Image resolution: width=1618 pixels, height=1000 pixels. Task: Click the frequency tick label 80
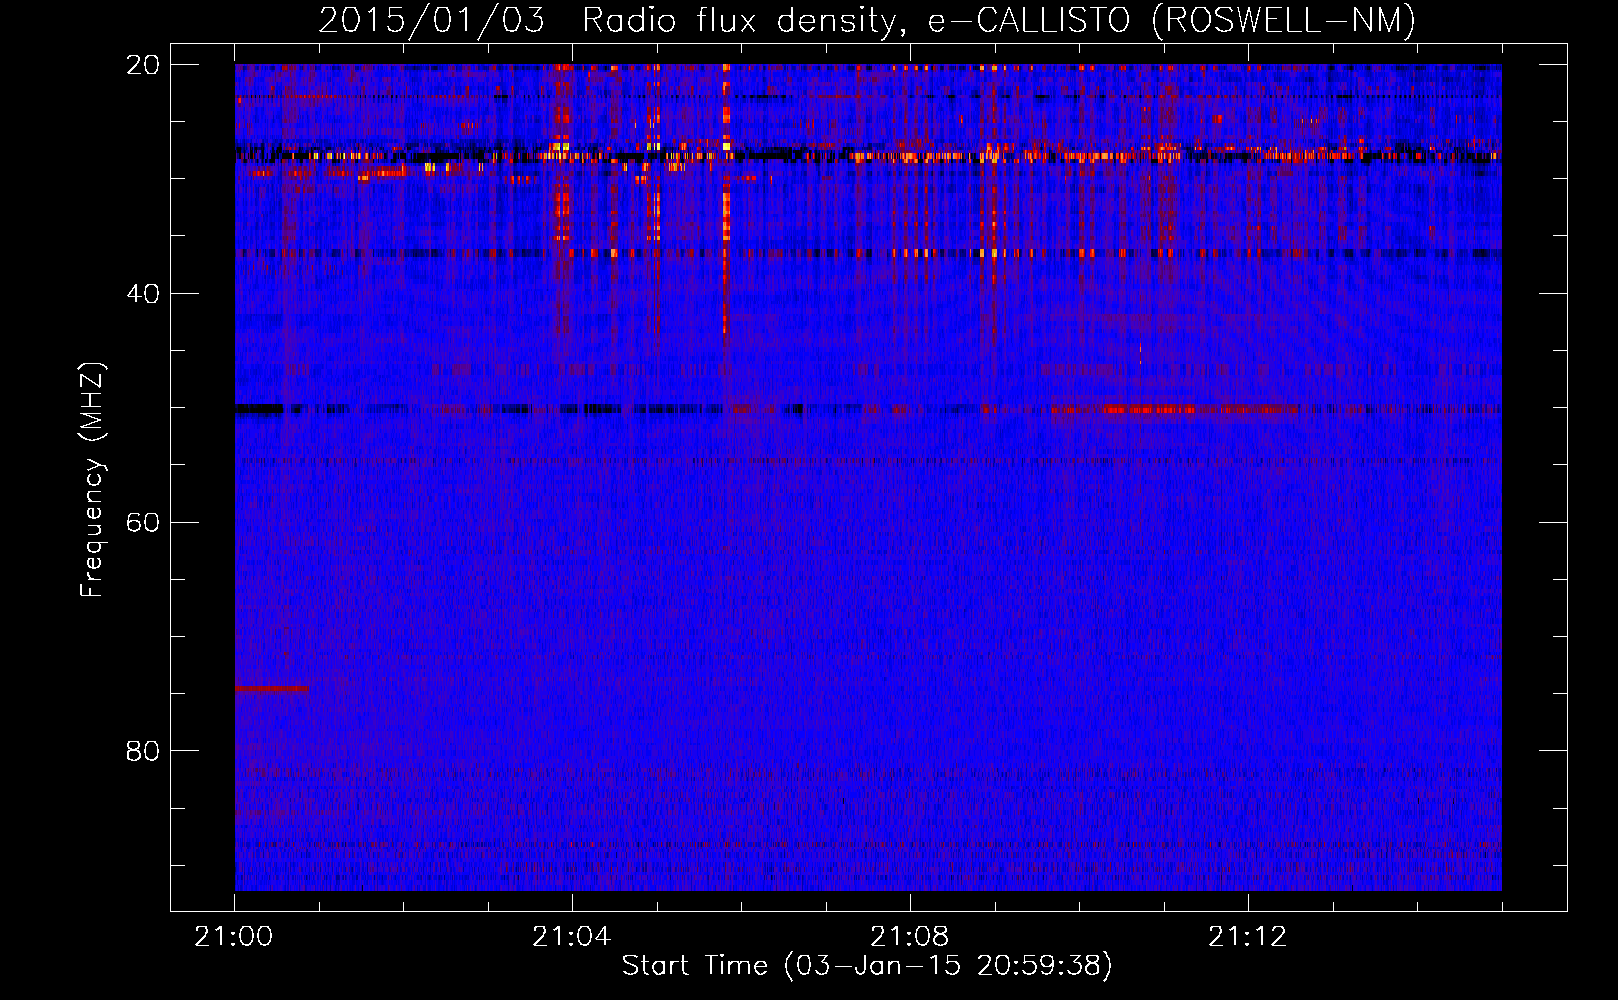pos(143,751)
